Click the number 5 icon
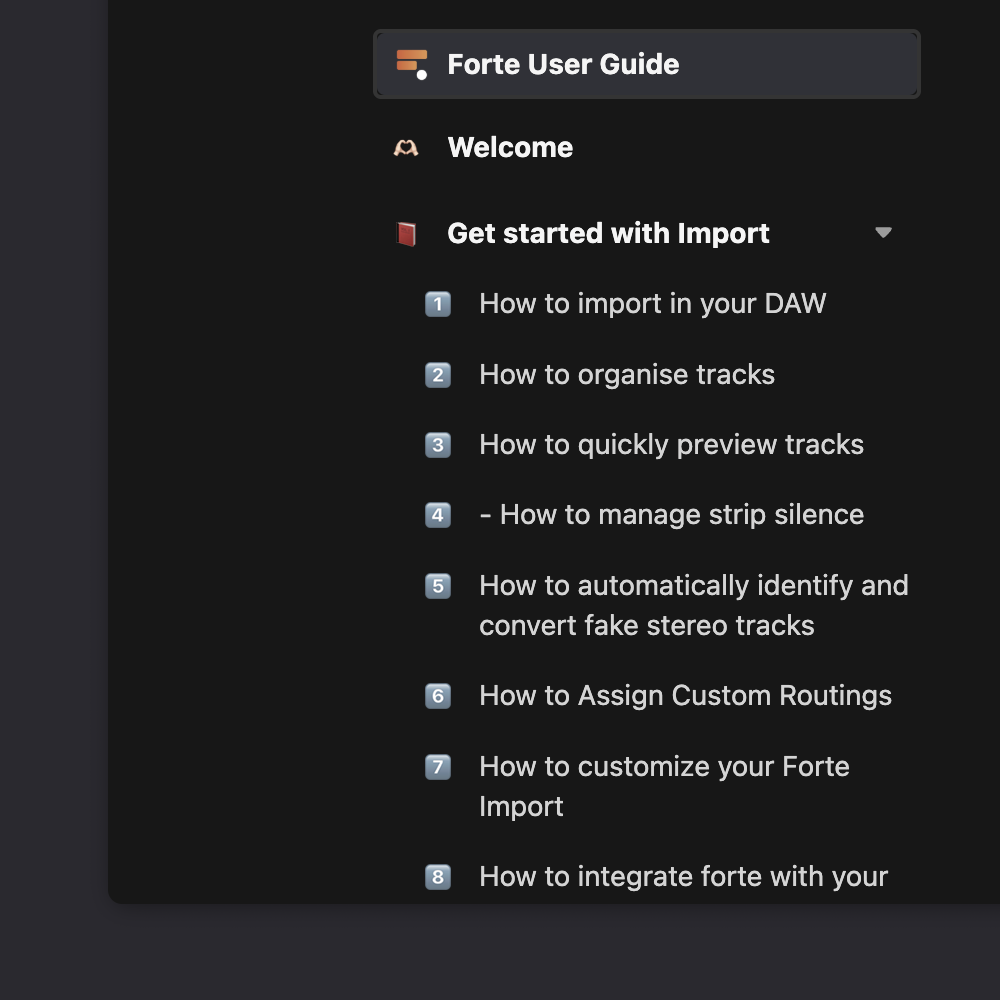The width and height of the screenshot is (1000, 1000). (x=438, y=586)
